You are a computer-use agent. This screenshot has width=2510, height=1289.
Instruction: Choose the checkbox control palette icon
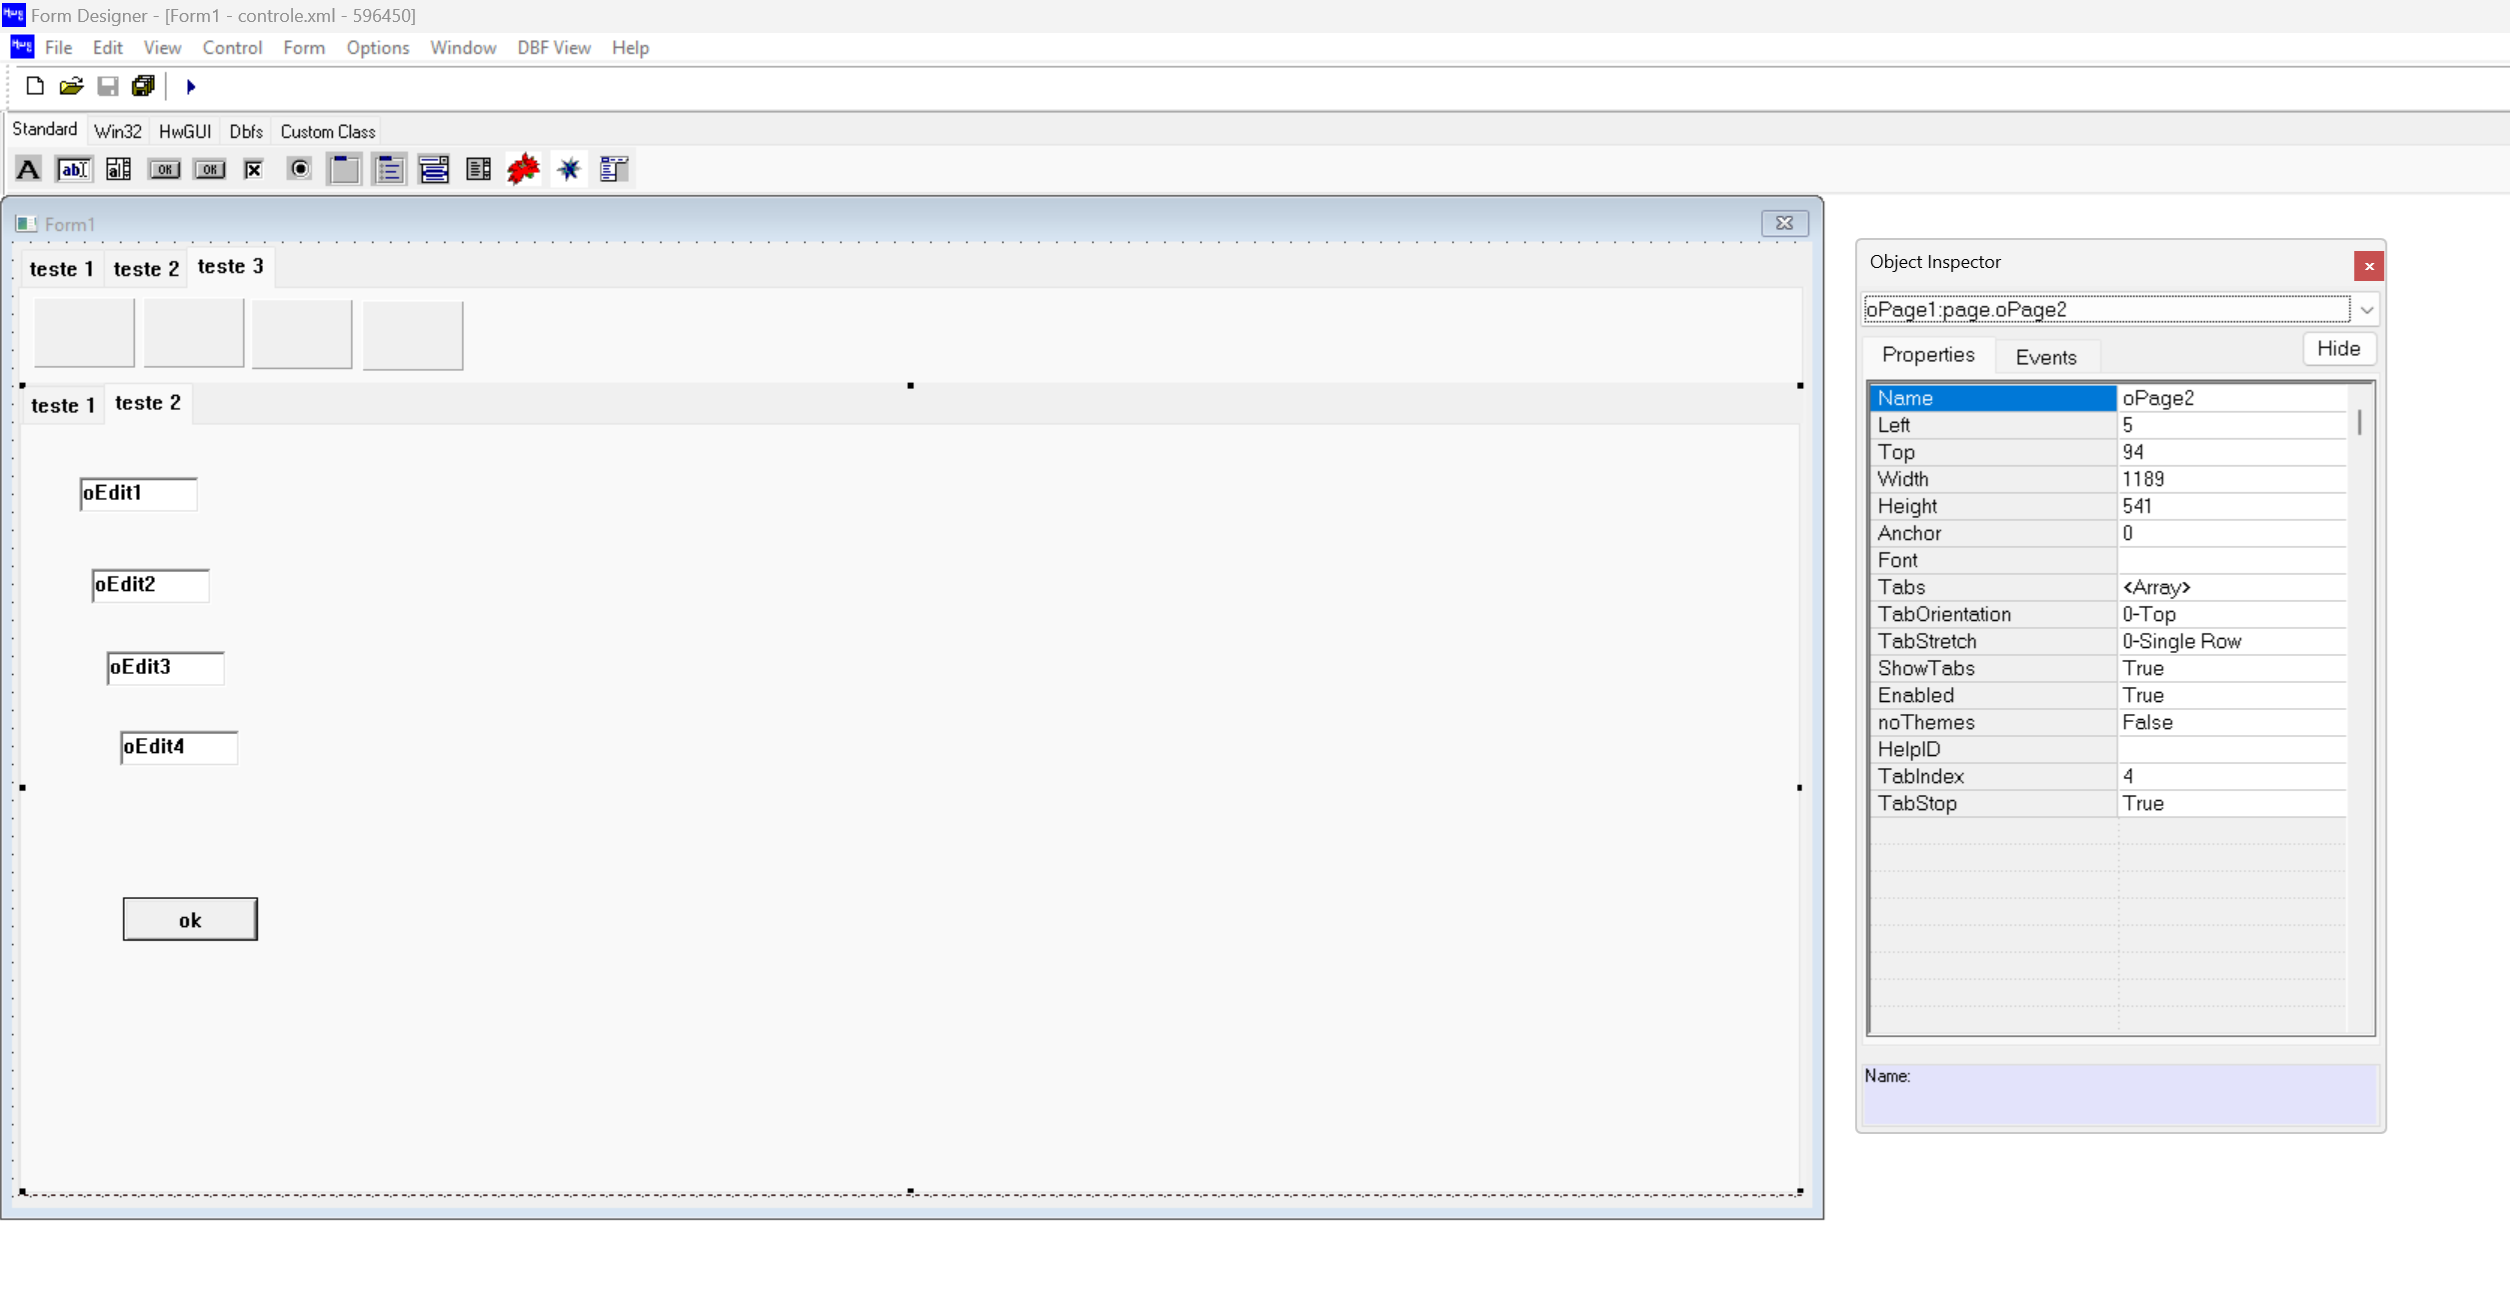(x=254, y=169)
